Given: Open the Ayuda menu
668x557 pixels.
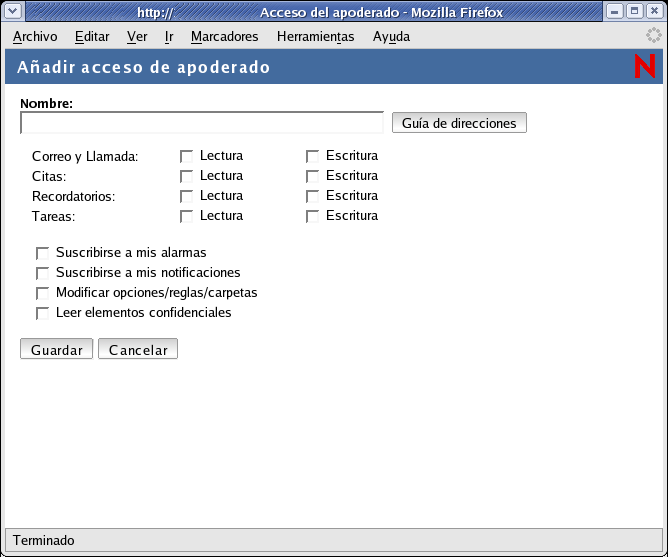Looking at the screenshot, I should coord(391,36).
